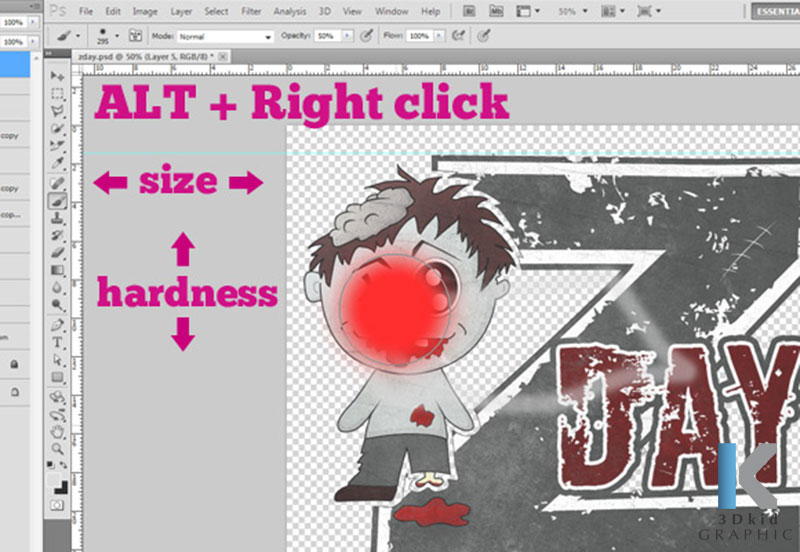Select the highlighted blue layer row
The height and width of the screenshot is (552, 800).
(15, 65)
